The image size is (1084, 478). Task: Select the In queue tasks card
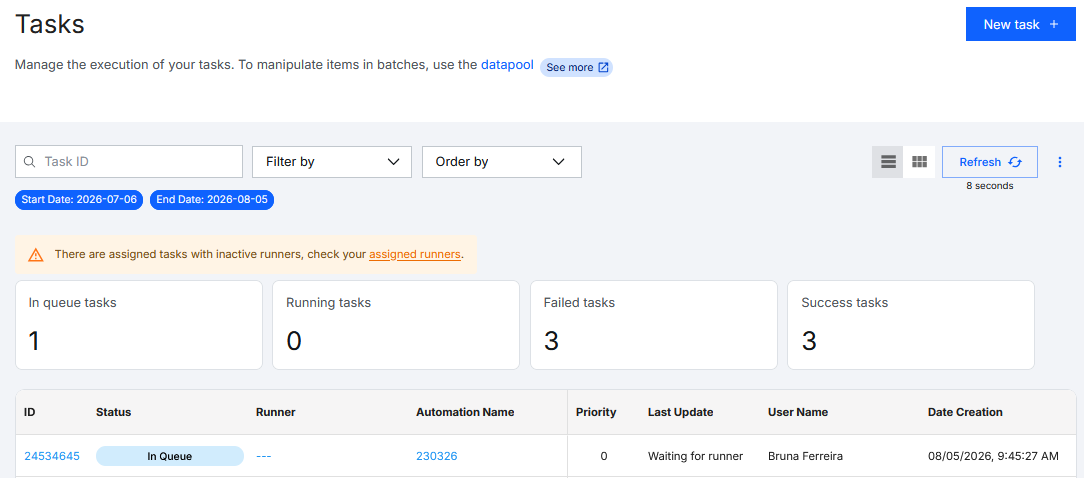click(139, 325)
